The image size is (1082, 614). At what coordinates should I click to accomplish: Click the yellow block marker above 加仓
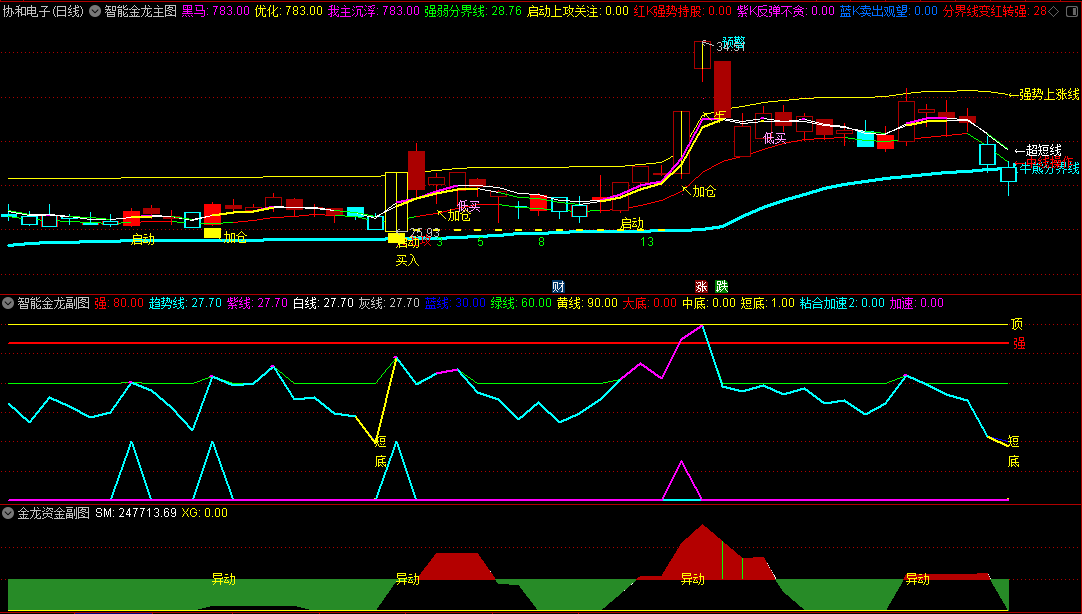click(x=212, y=232)
